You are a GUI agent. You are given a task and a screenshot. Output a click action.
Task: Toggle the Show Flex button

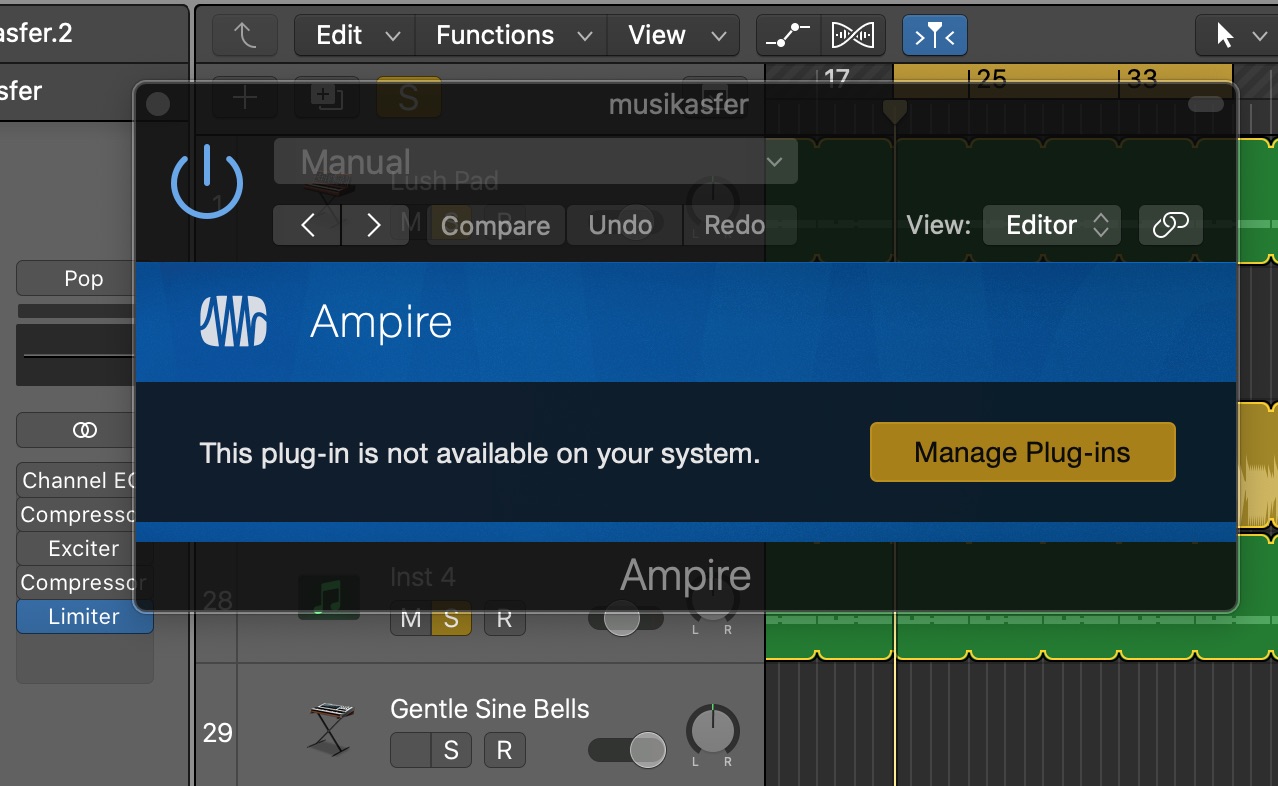point(853,36)
